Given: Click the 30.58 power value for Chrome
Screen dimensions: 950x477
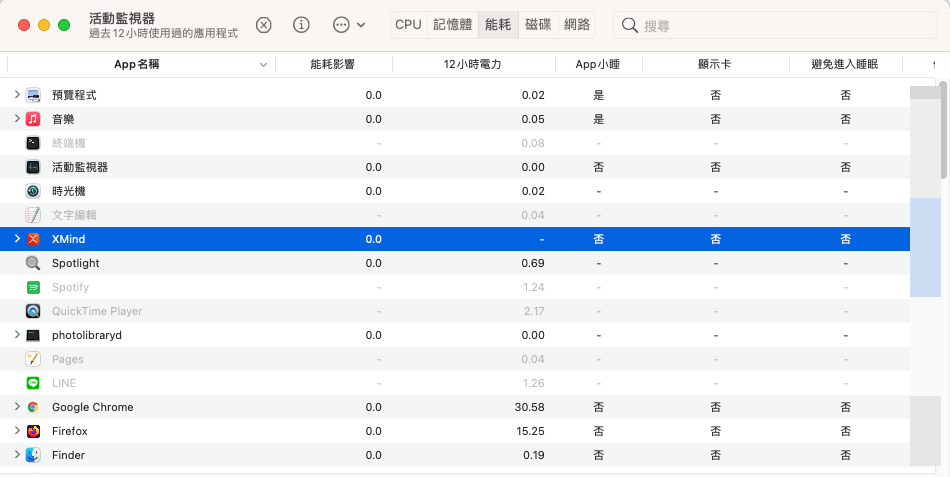Looking at the screenshot, I should point(530,407).
